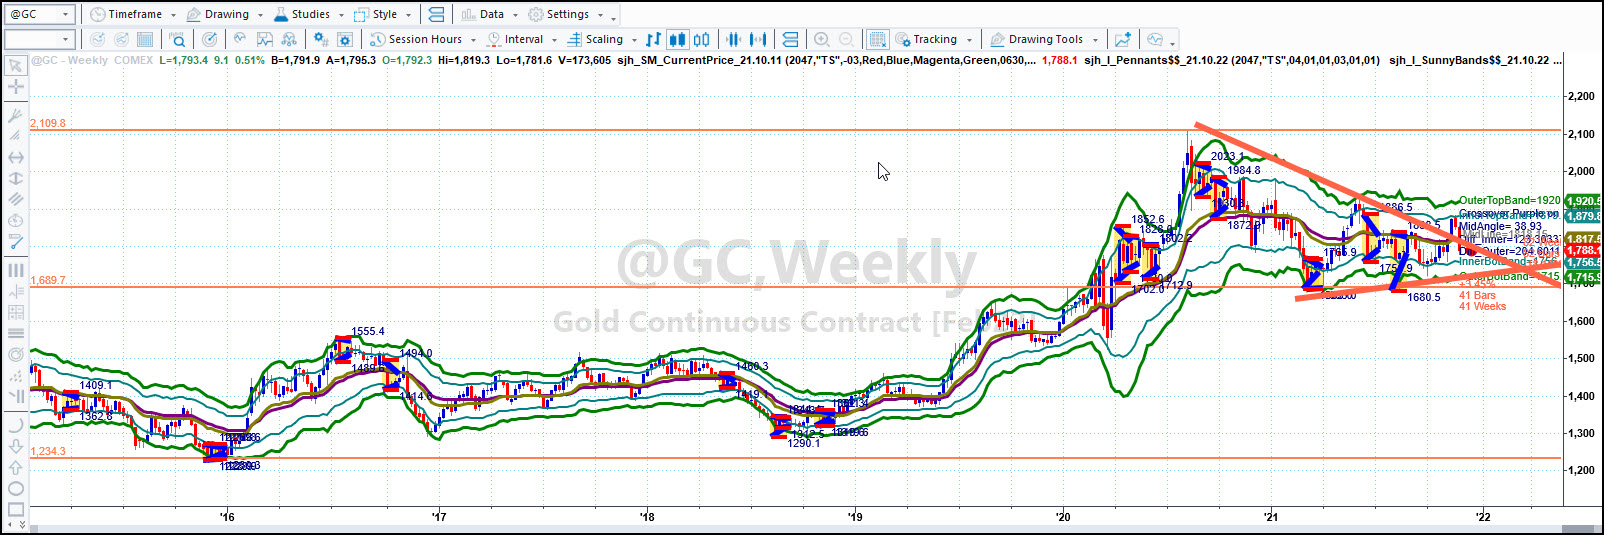Select the up arrow drawing tool

coord(15,467)
